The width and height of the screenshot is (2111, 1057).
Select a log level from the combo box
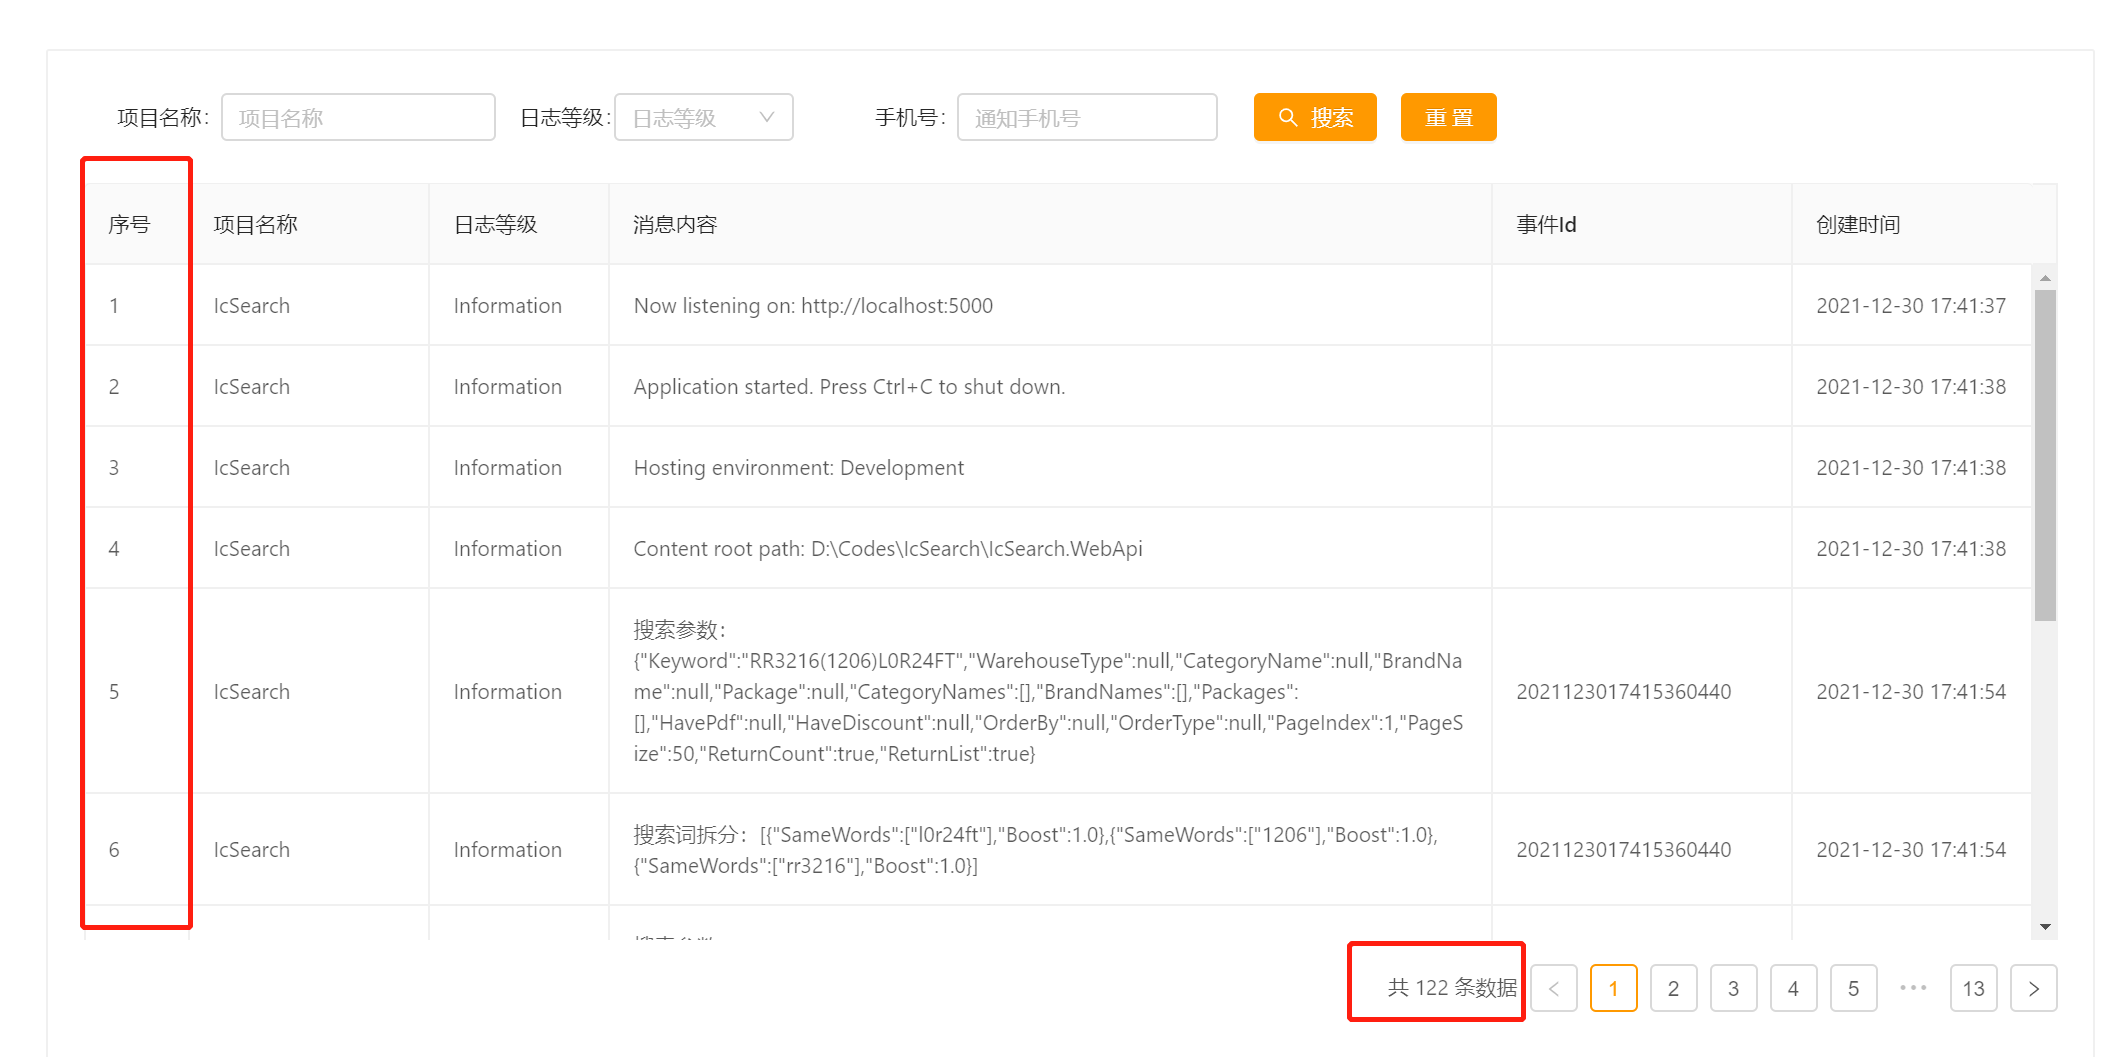coord(703,117)
